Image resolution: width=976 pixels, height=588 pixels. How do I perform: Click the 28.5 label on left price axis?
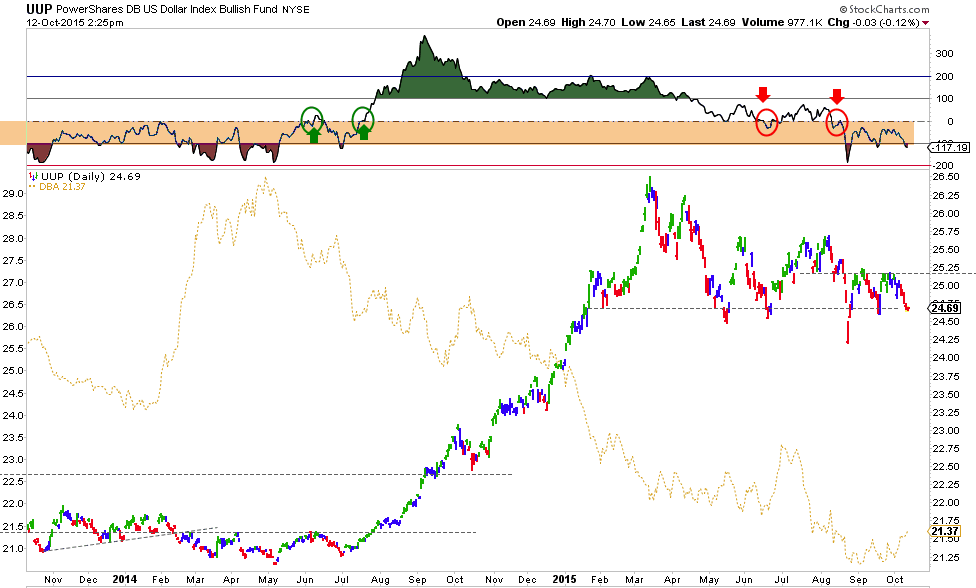tap(12, 216)
